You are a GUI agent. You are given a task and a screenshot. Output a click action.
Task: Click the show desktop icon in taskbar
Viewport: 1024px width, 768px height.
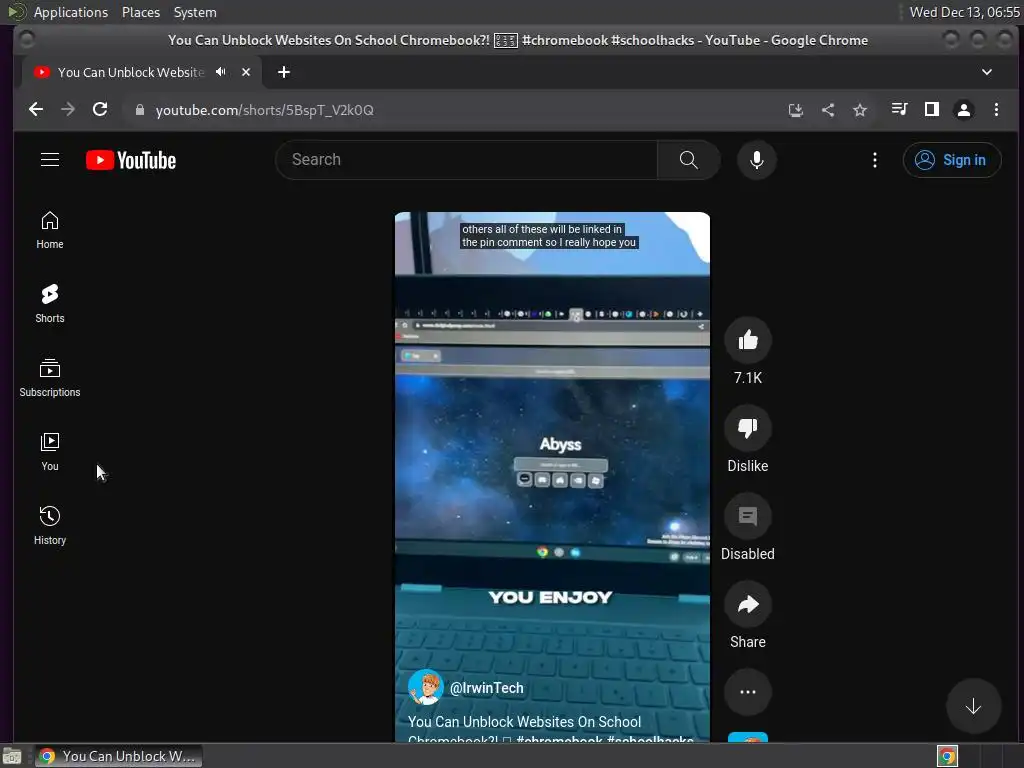[12, 756]
